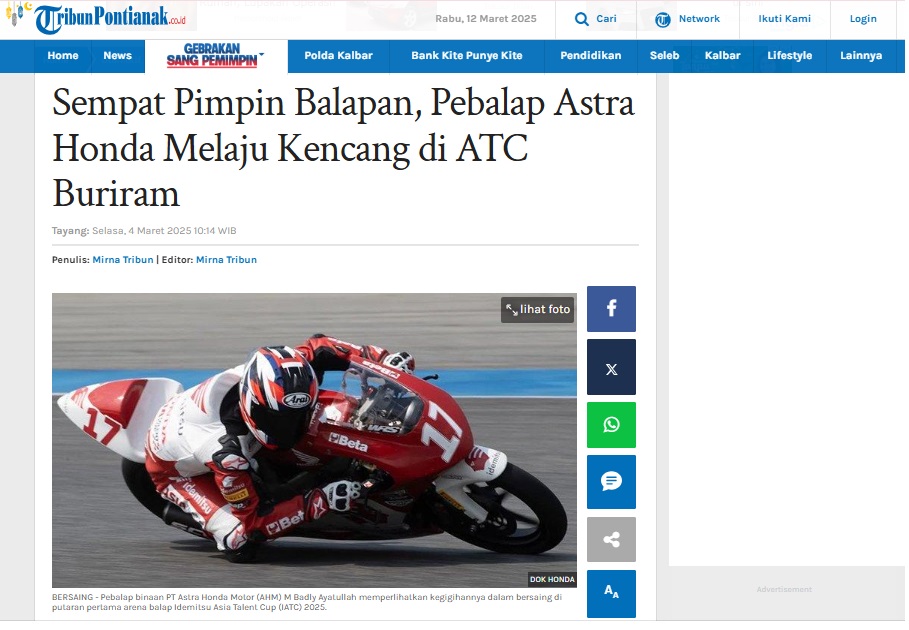
Task: Go to the Polda Kalbar section
Action: click(x=339, y=56)
